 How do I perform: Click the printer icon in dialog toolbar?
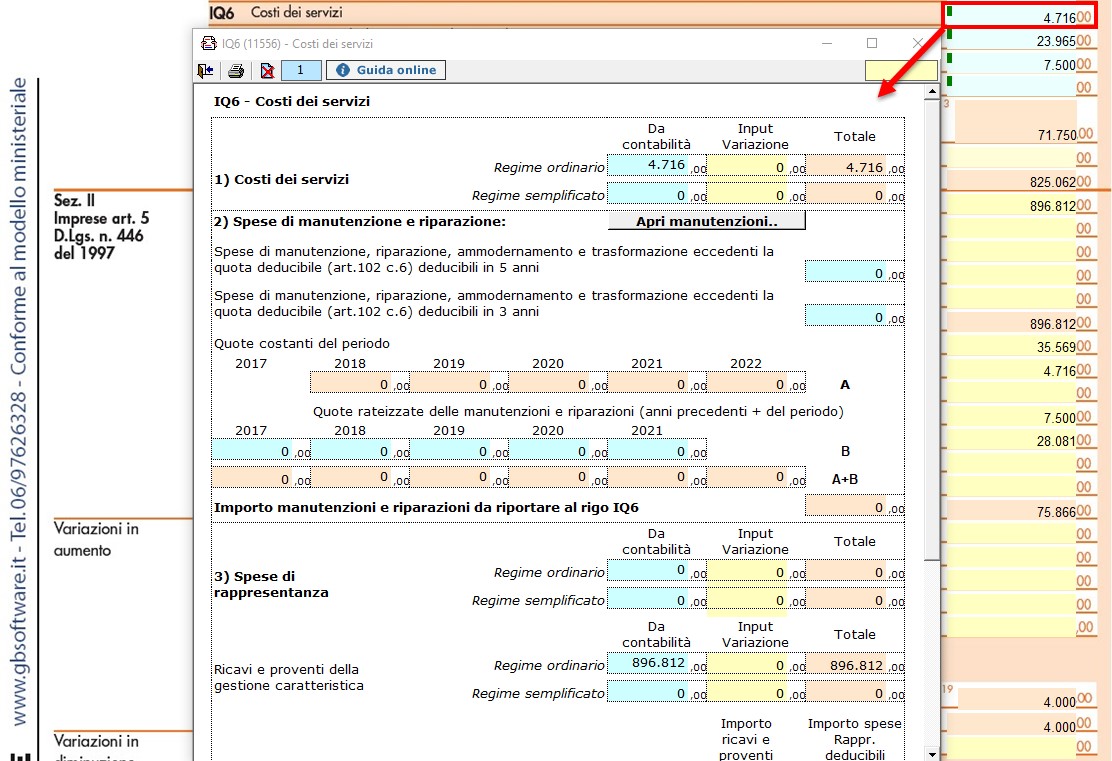click(x=236, y=70)
